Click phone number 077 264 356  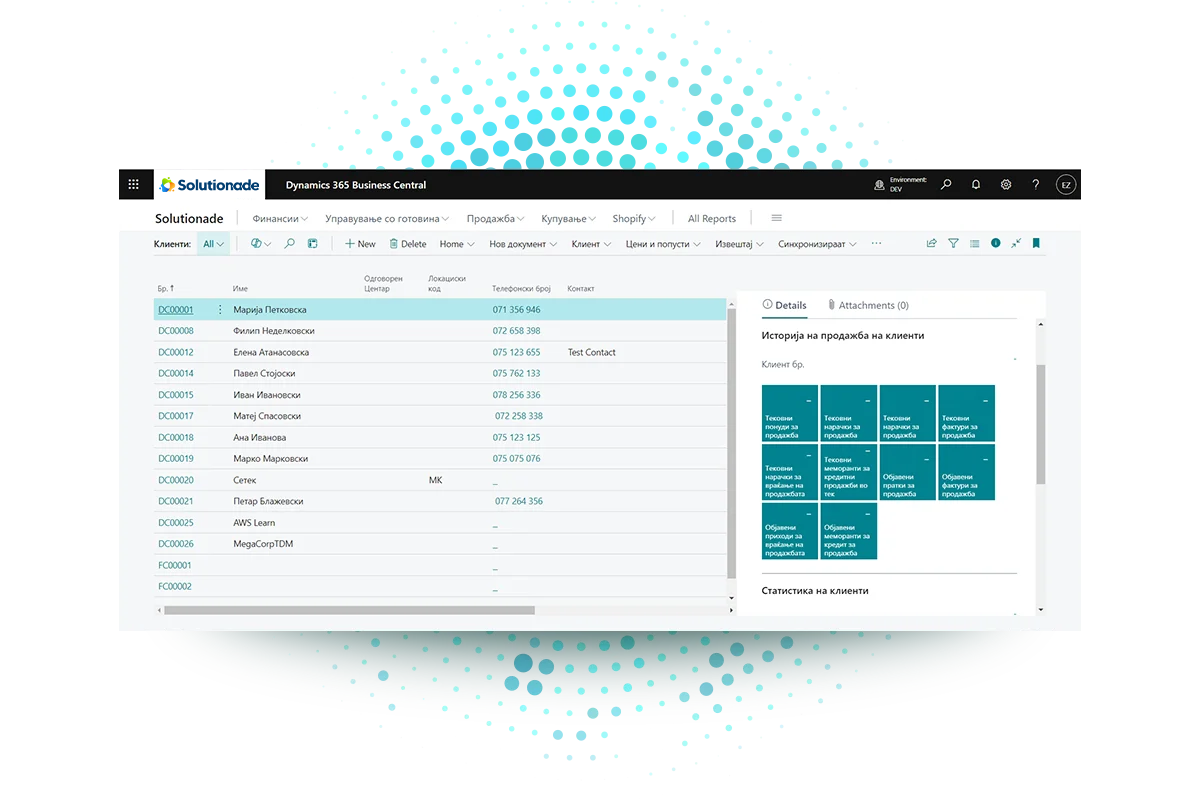point(519,501)
